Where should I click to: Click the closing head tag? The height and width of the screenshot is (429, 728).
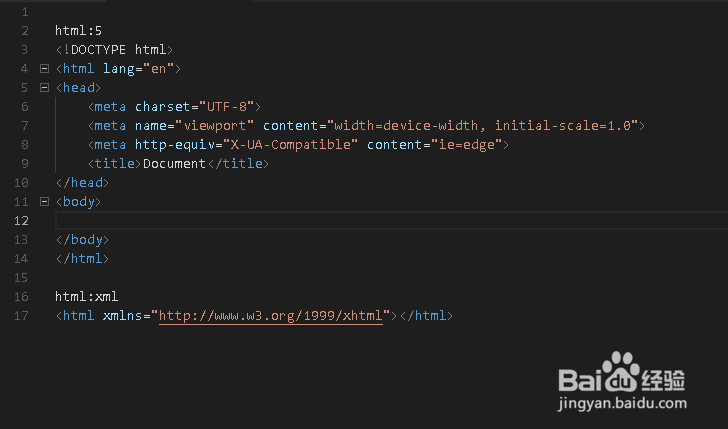click(x=82, y=182)
